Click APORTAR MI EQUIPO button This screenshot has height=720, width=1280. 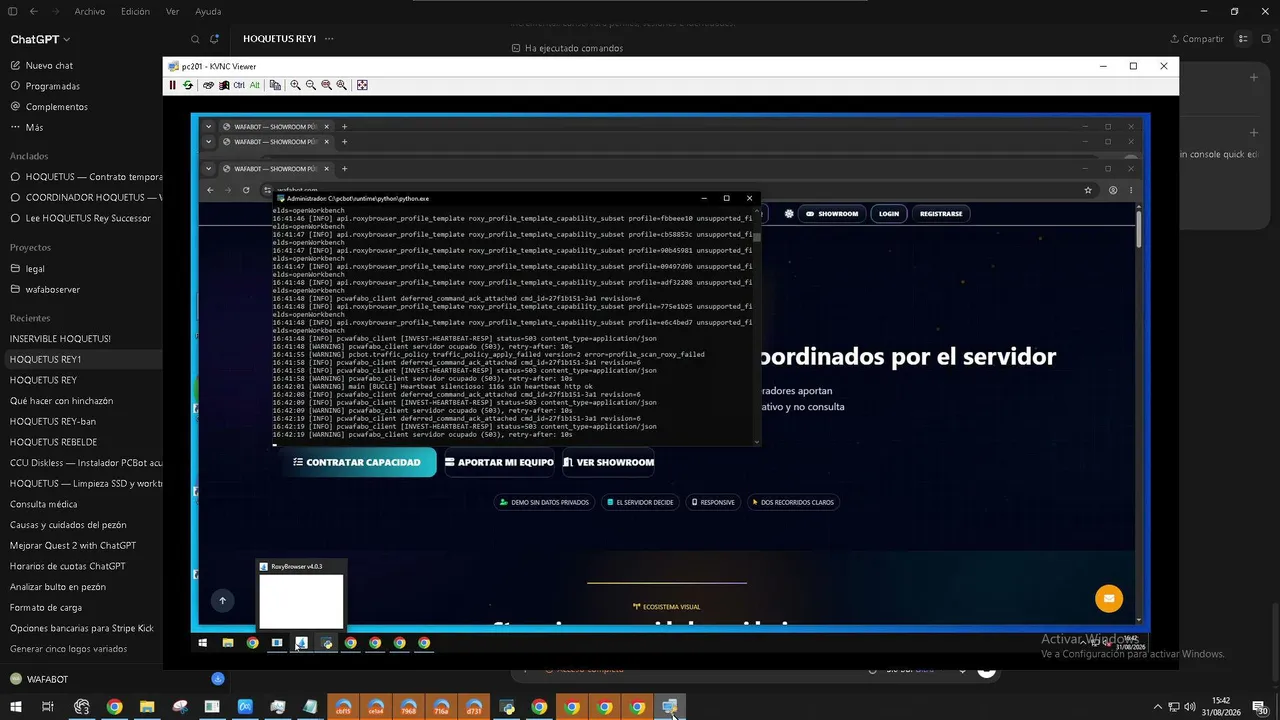[x=499, y=462]
